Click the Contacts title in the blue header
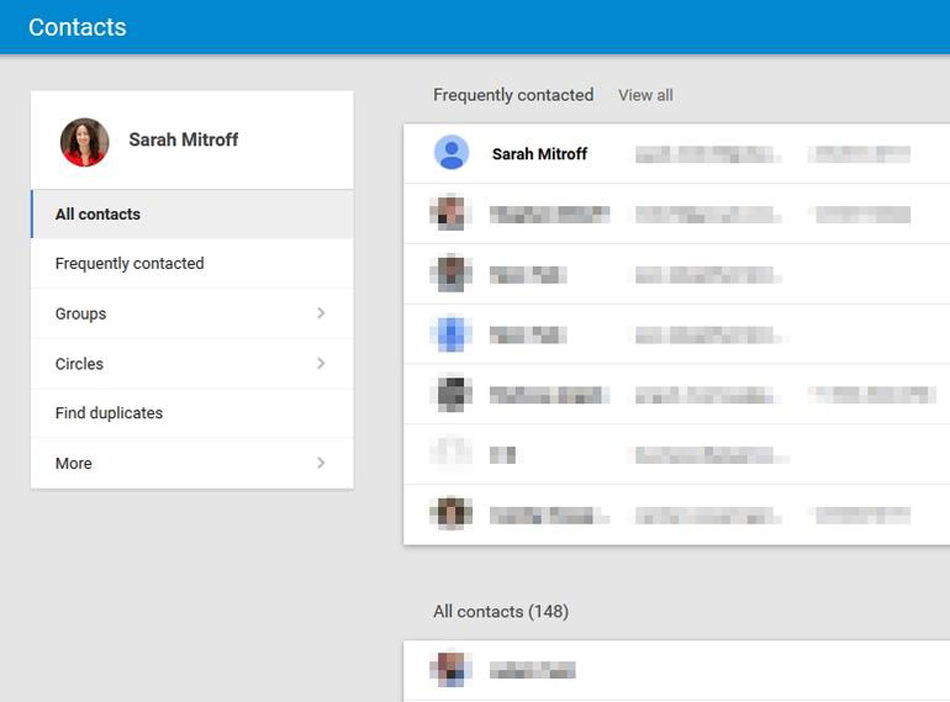 pos(77,27)
